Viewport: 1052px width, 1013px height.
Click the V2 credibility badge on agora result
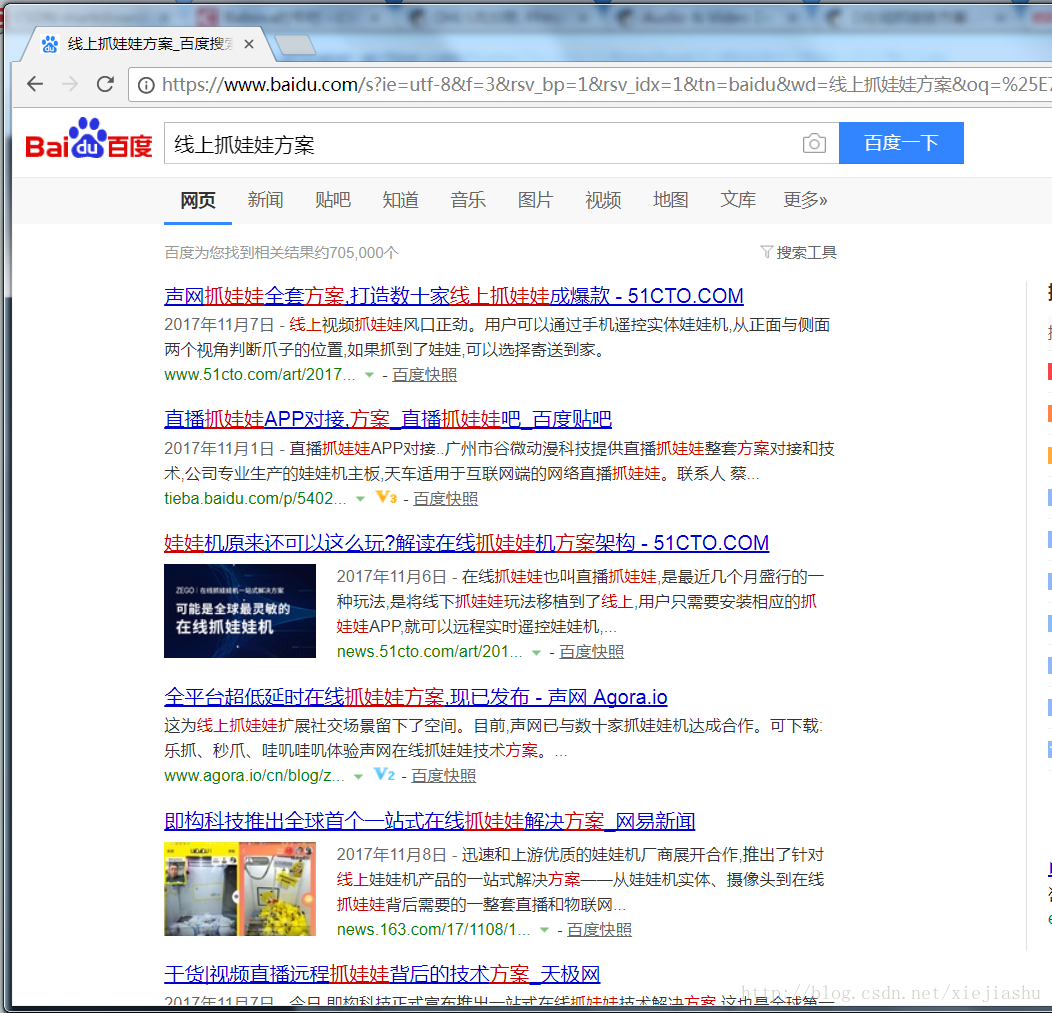384,775
